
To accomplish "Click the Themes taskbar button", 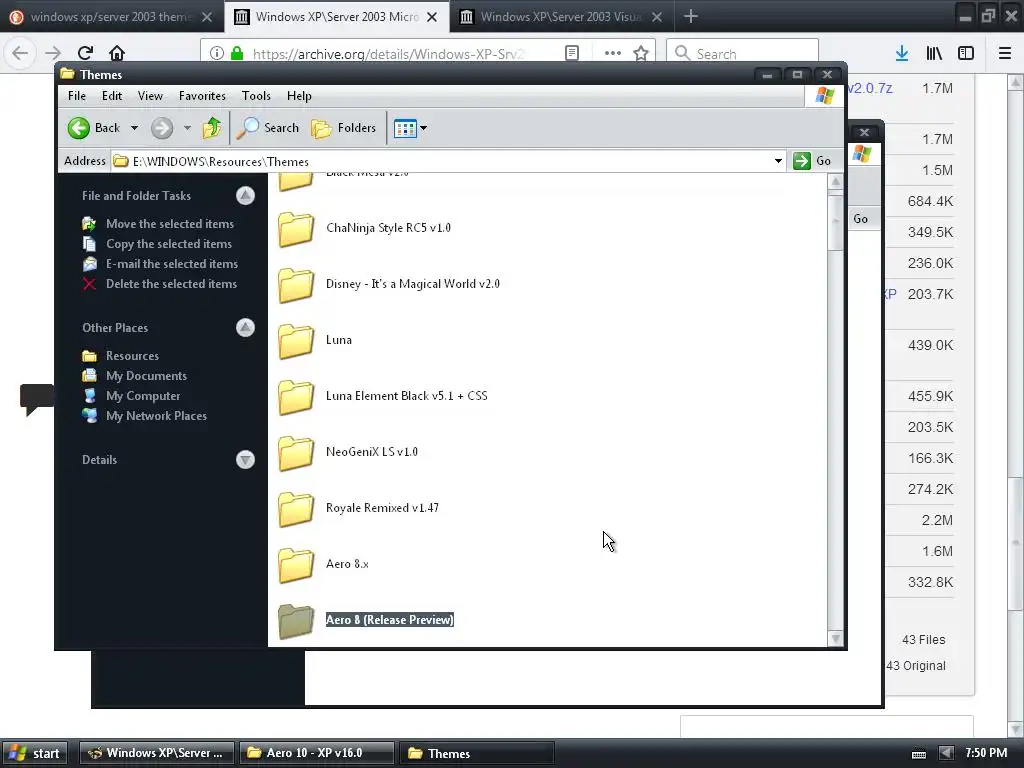I will point(477,753).
